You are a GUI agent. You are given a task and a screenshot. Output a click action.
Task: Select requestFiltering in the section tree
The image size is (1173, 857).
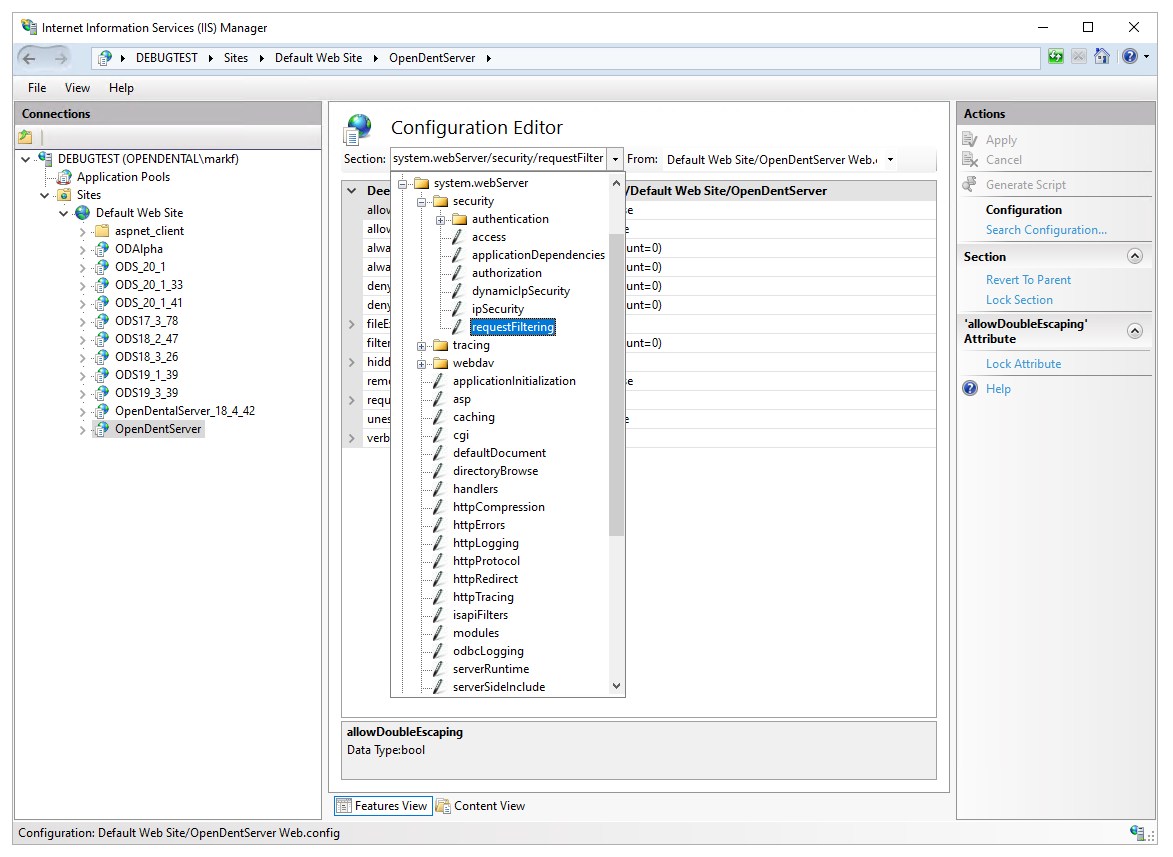512,327
